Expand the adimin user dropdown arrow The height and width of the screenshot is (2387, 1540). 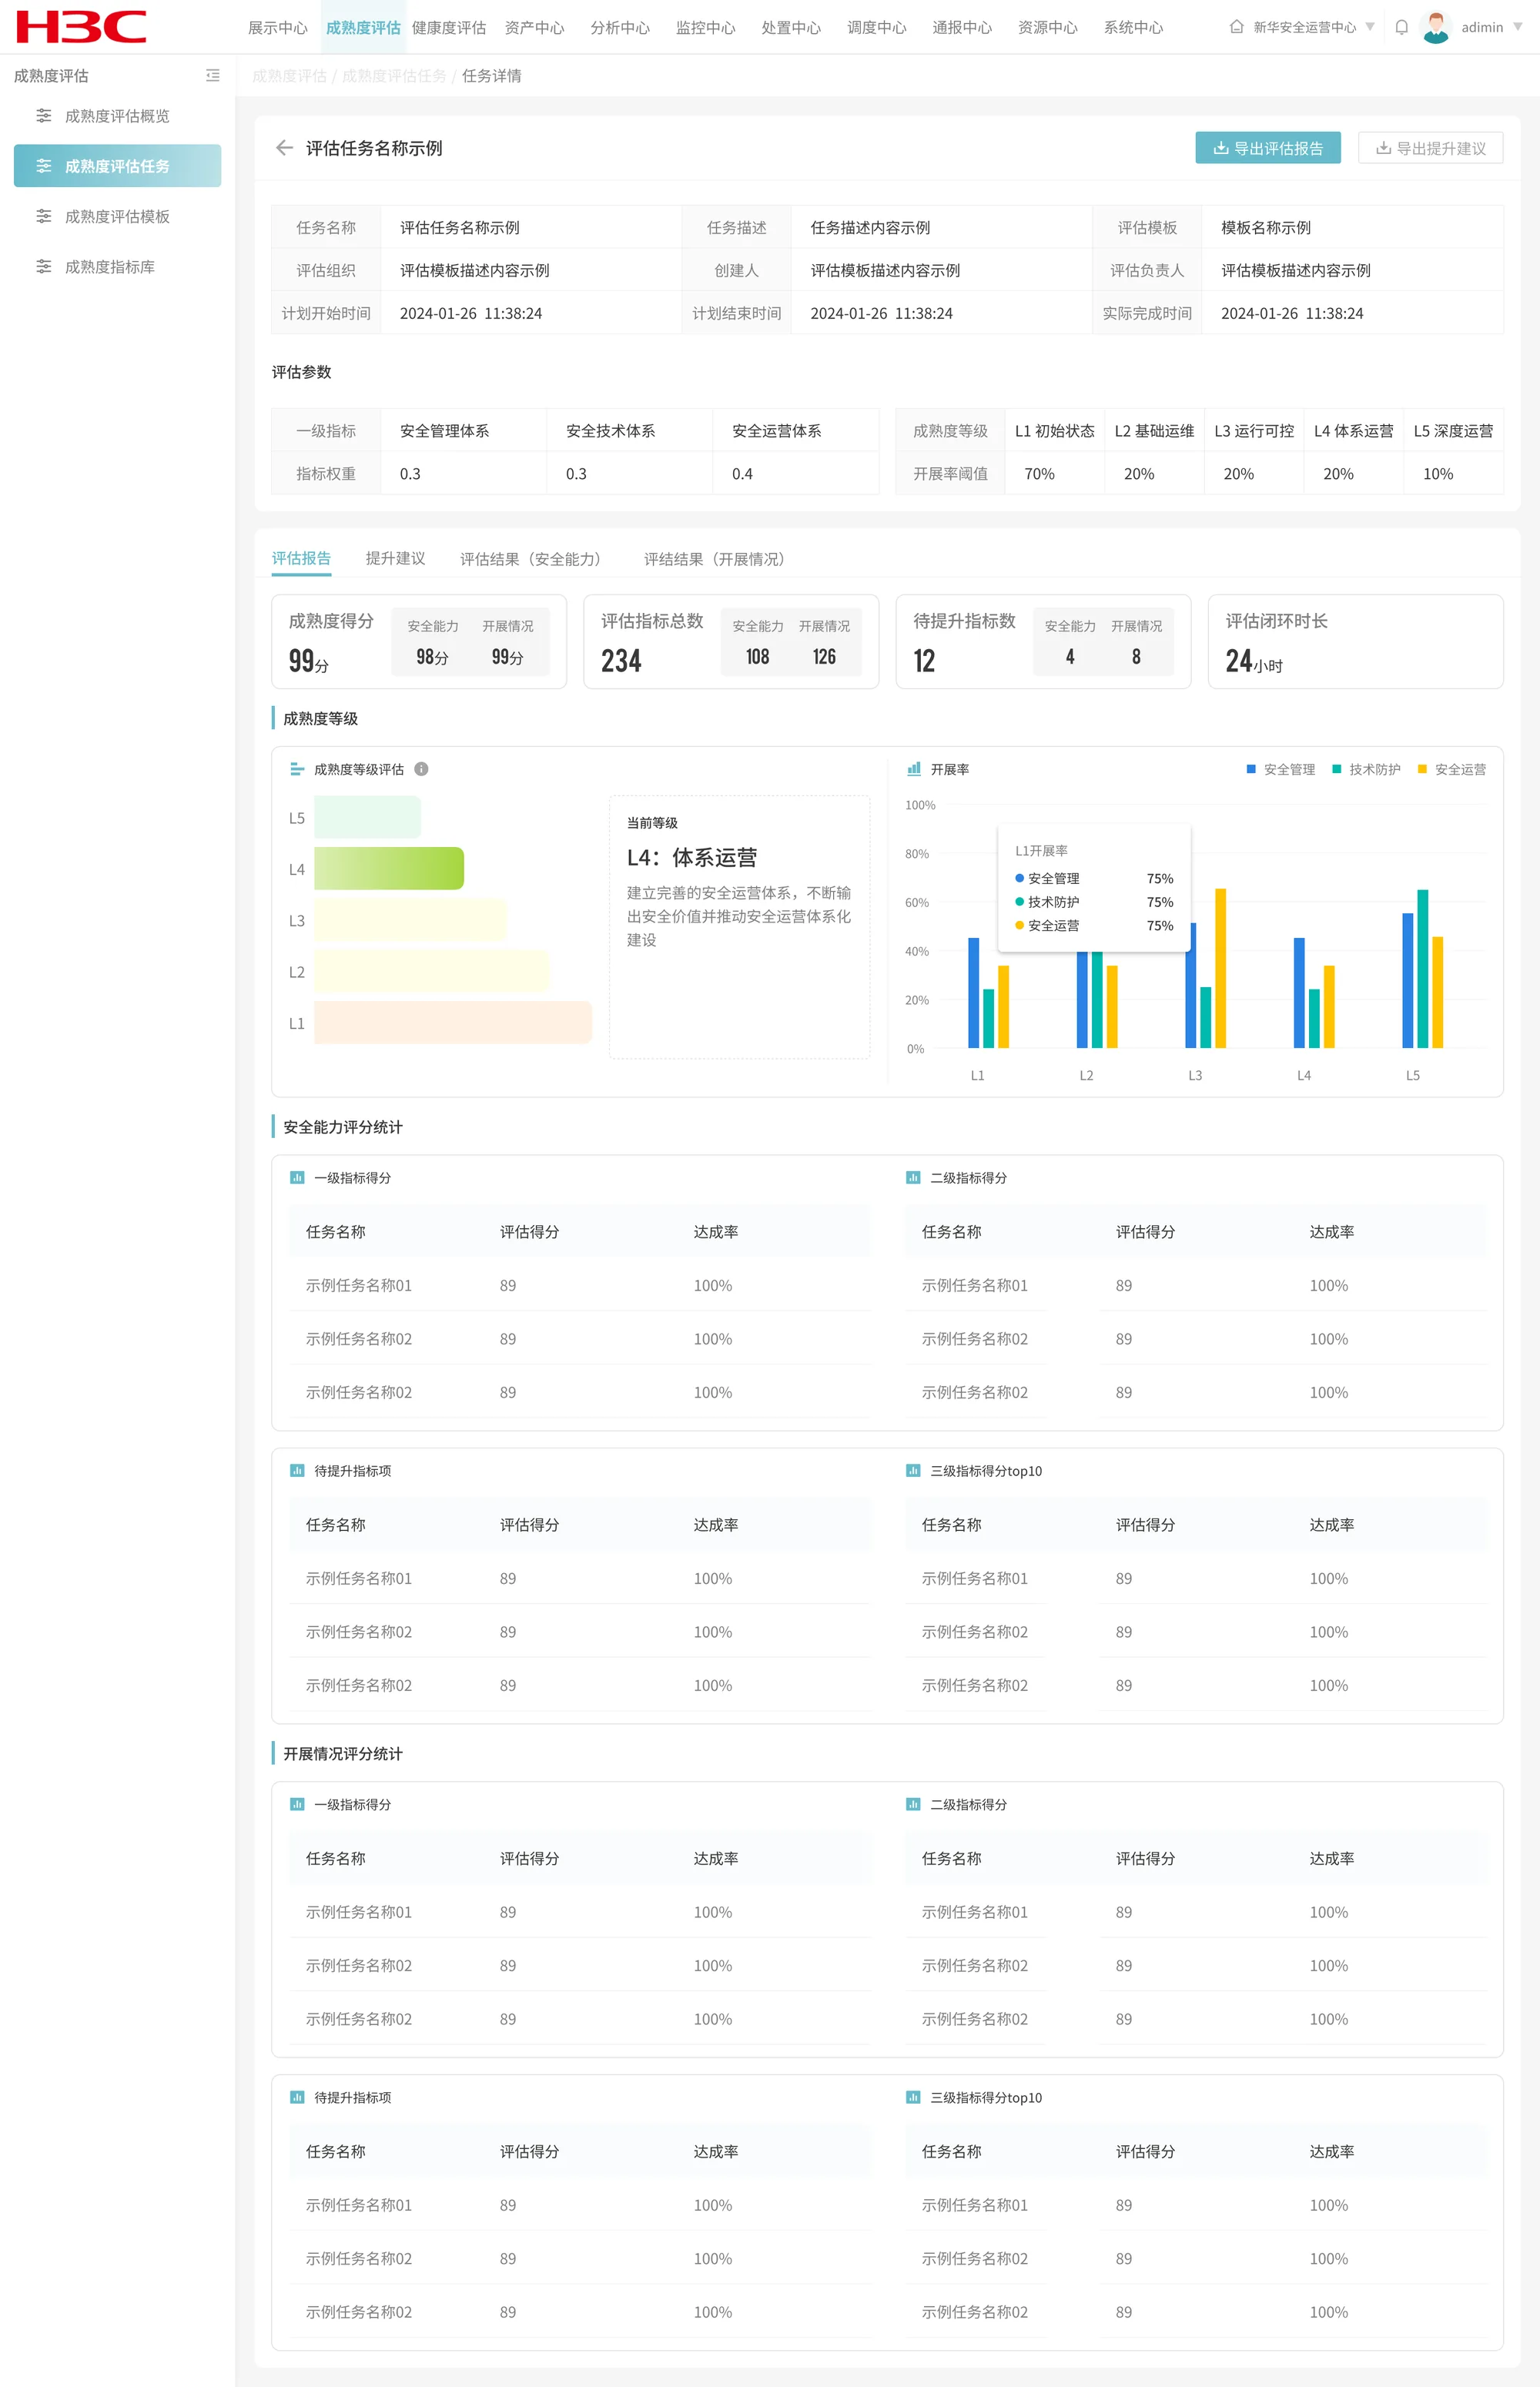pyautogui.click(x=1518, y=27)
